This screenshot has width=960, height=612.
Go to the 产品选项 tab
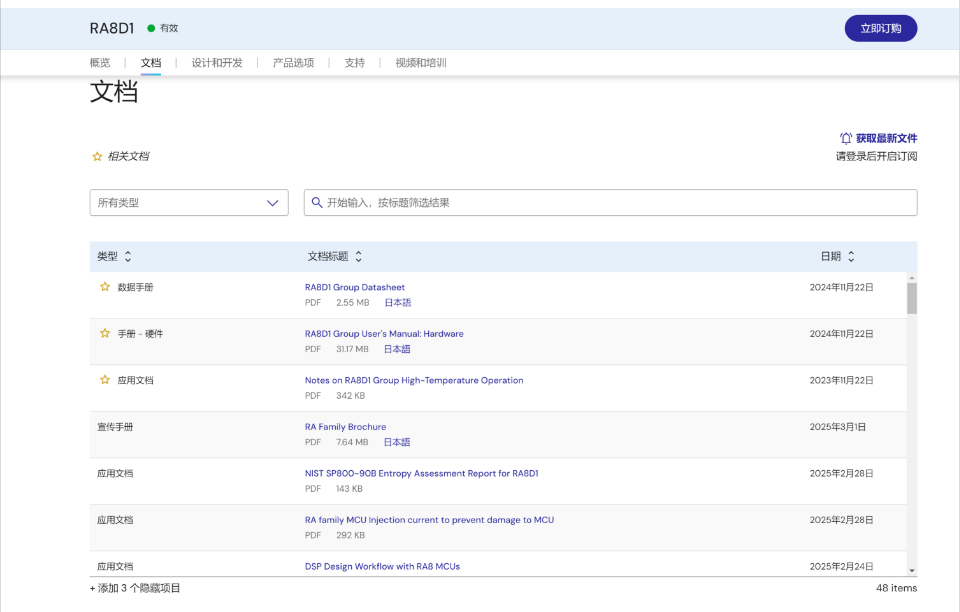click(293, 63)
